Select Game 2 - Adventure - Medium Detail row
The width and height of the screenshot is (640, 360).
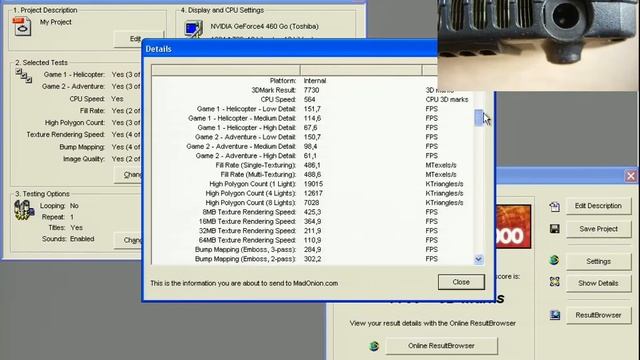click(312, 147)
